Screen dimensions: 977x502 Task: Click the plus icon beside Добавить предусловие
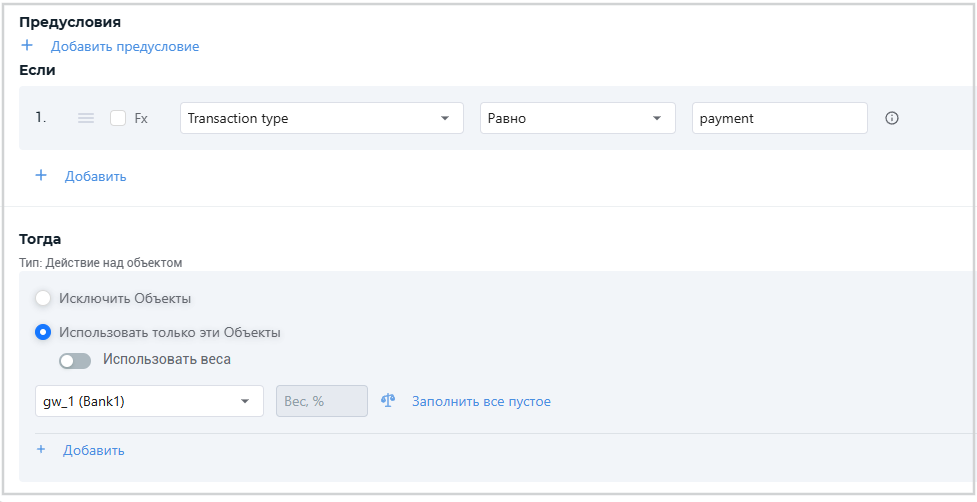[x=28, y=46]
